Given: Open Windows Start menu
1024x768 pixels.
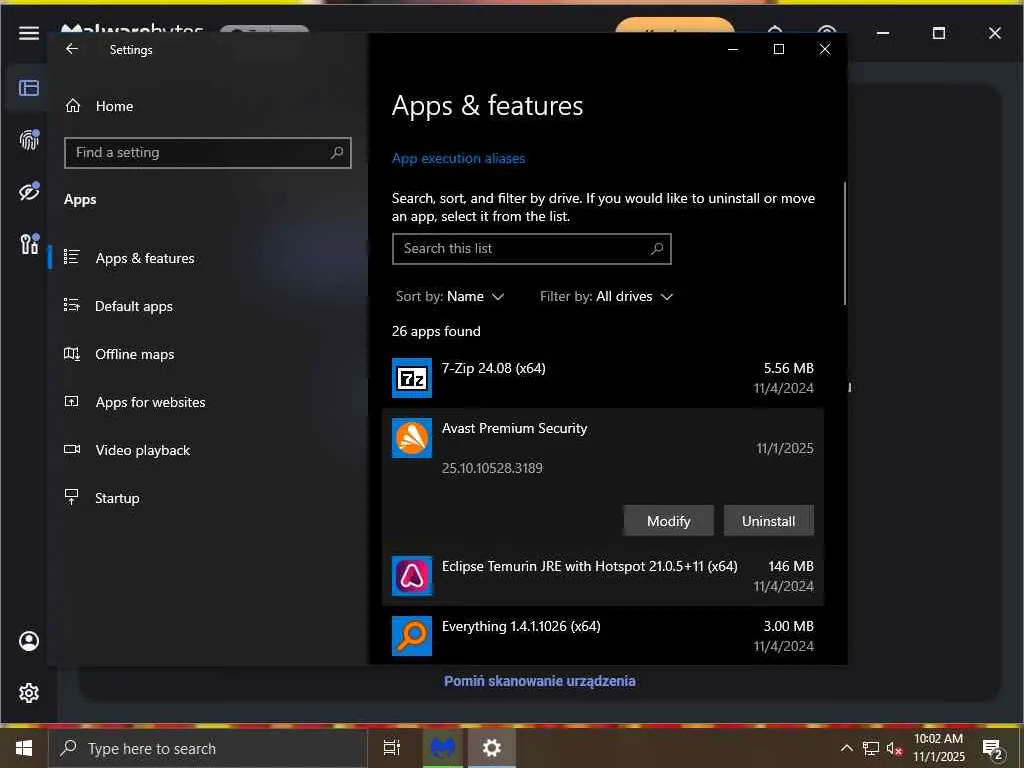Looking at the screenshot, I should 24,748.
